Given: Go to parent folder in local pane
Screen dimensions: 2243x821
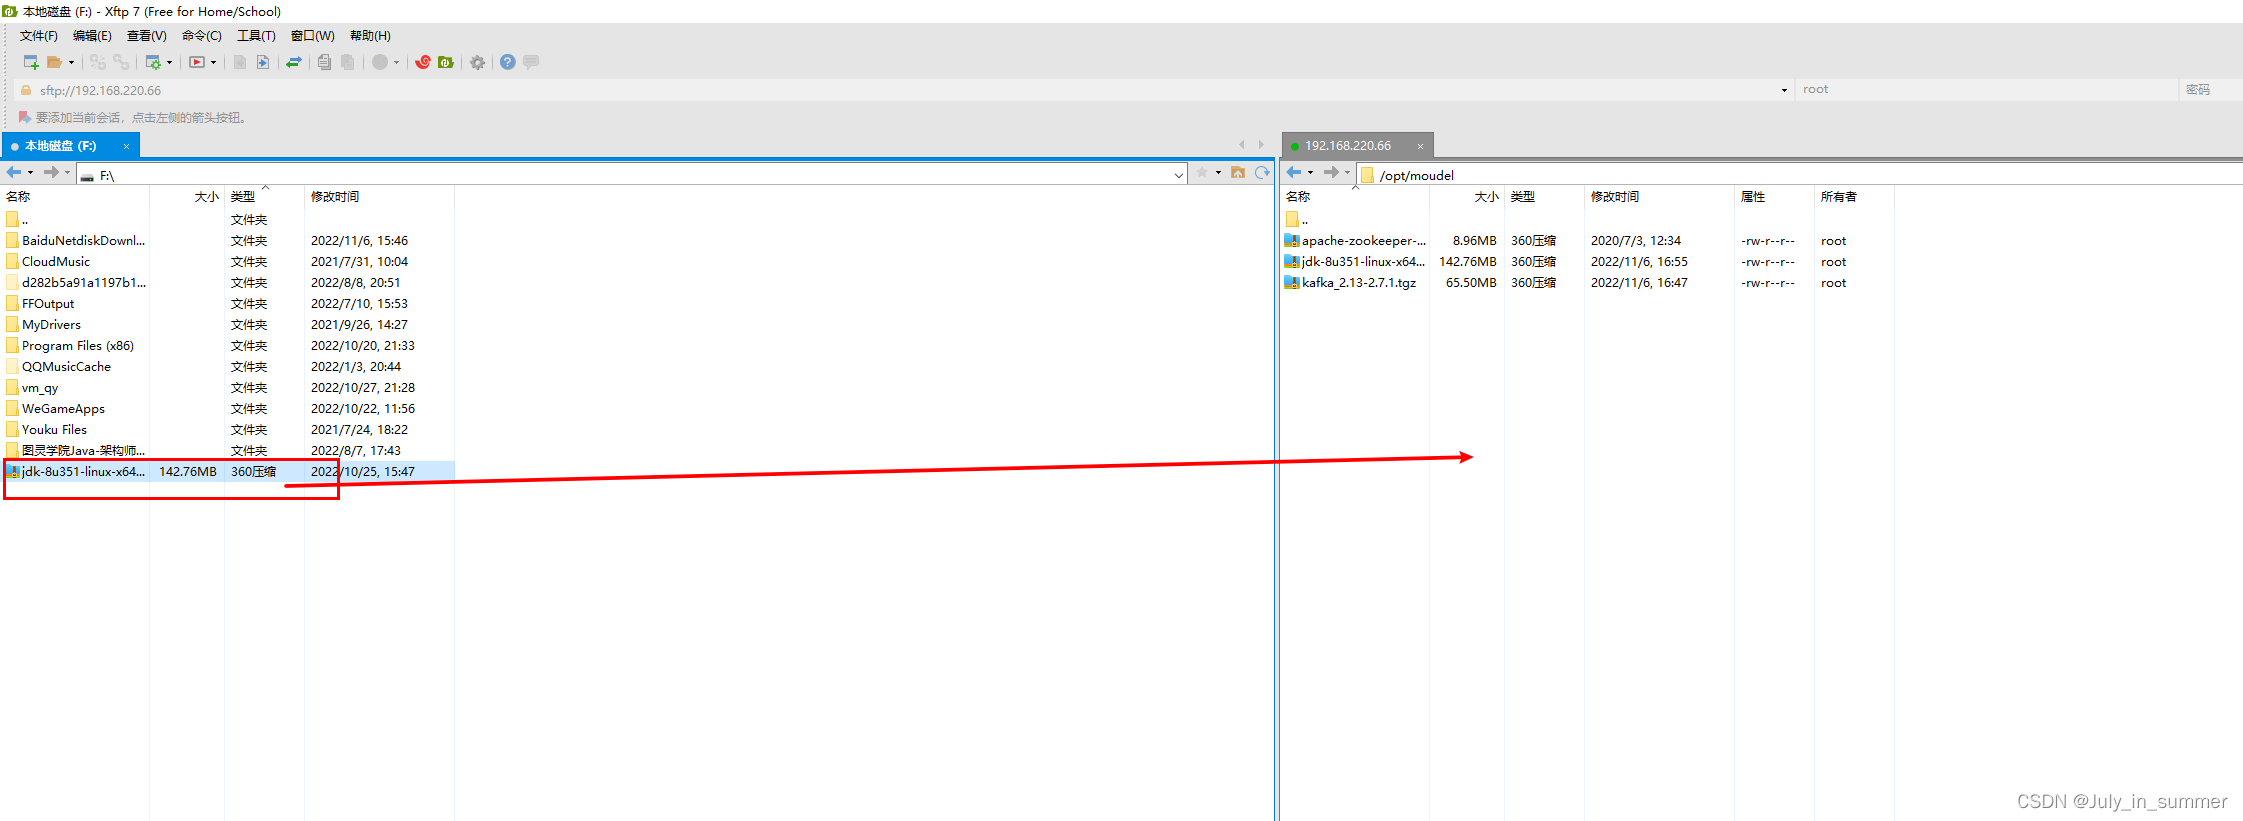Looking at the screenshot, I should click(1238, 172).
